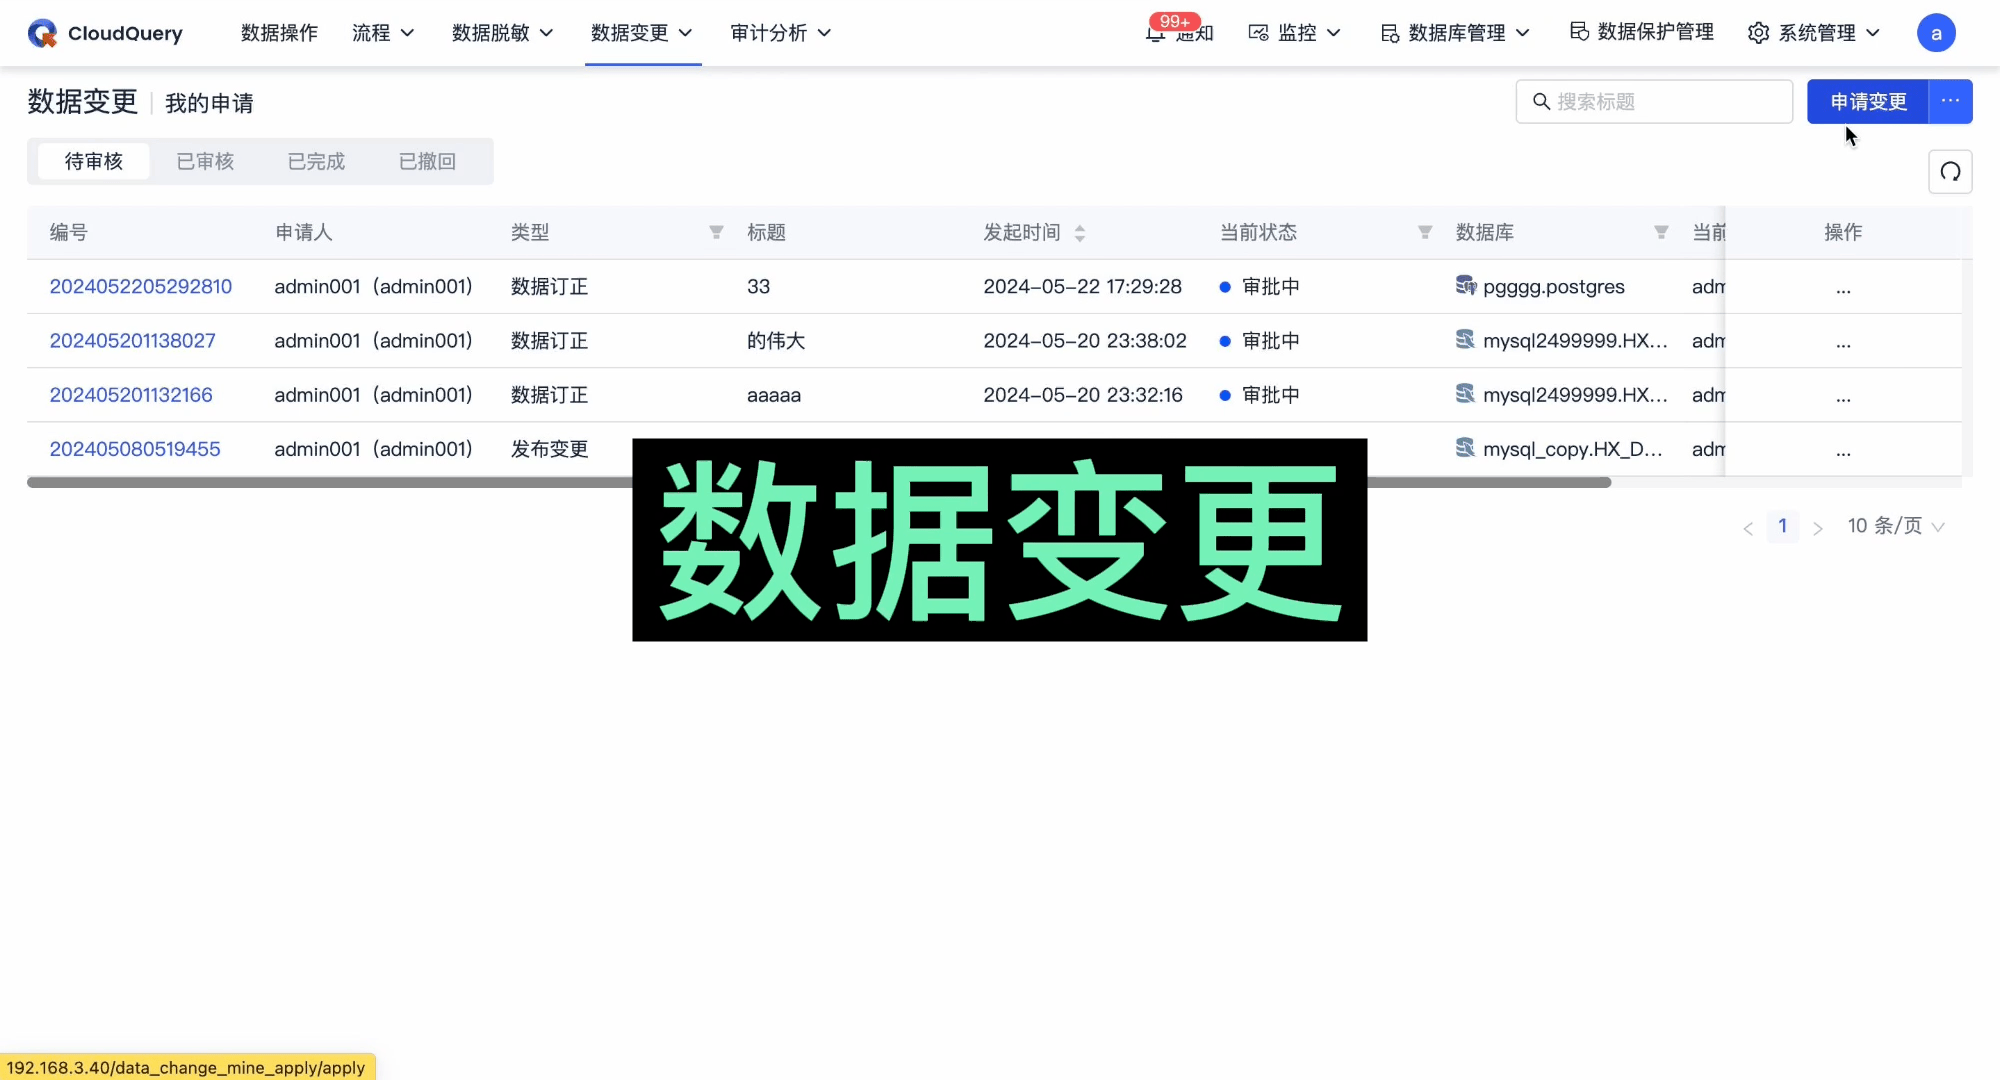Open application 2024052205292810 via its link
This screenshot has width=2000, height=1080.
point(140,286)
